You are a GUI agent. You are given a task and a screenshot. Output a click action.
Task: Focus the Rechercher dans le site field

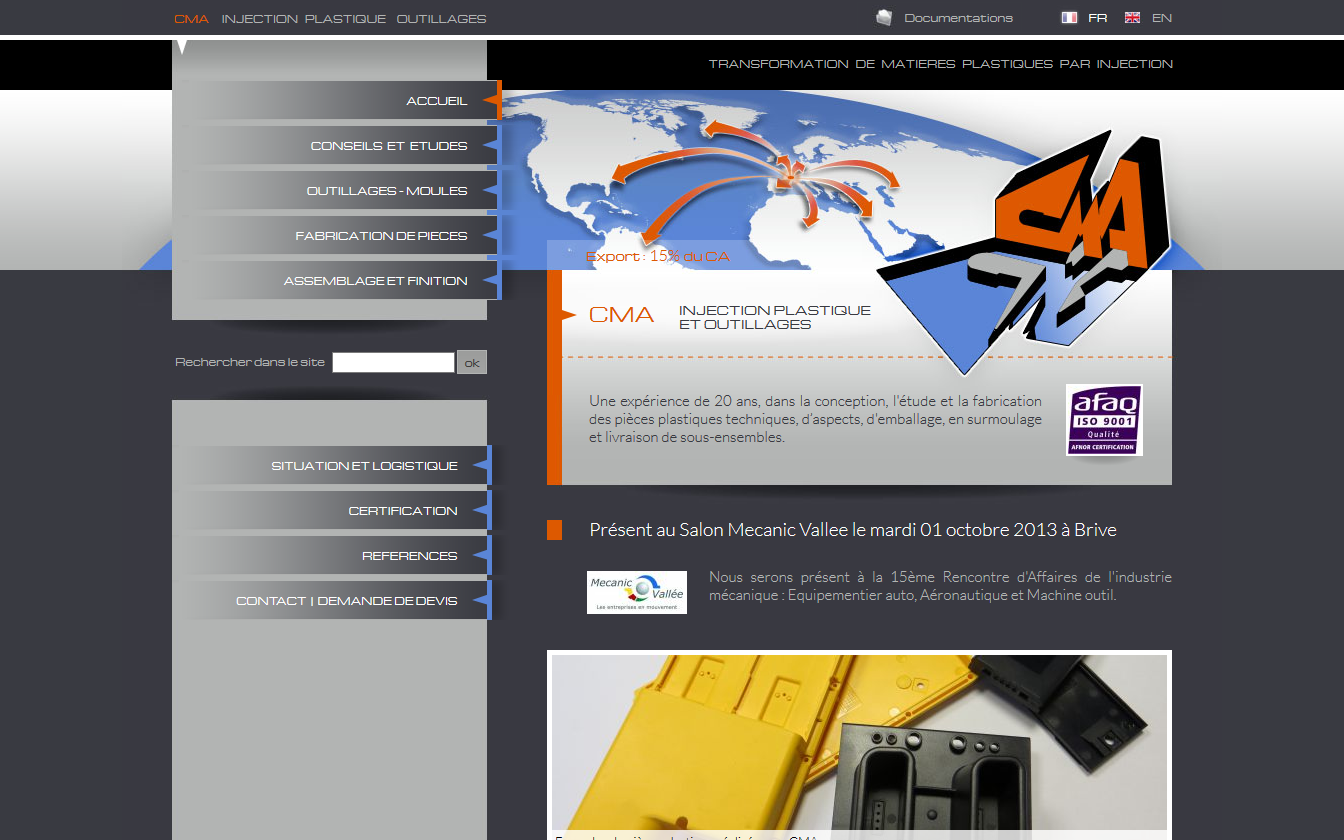tap(393, 362)
